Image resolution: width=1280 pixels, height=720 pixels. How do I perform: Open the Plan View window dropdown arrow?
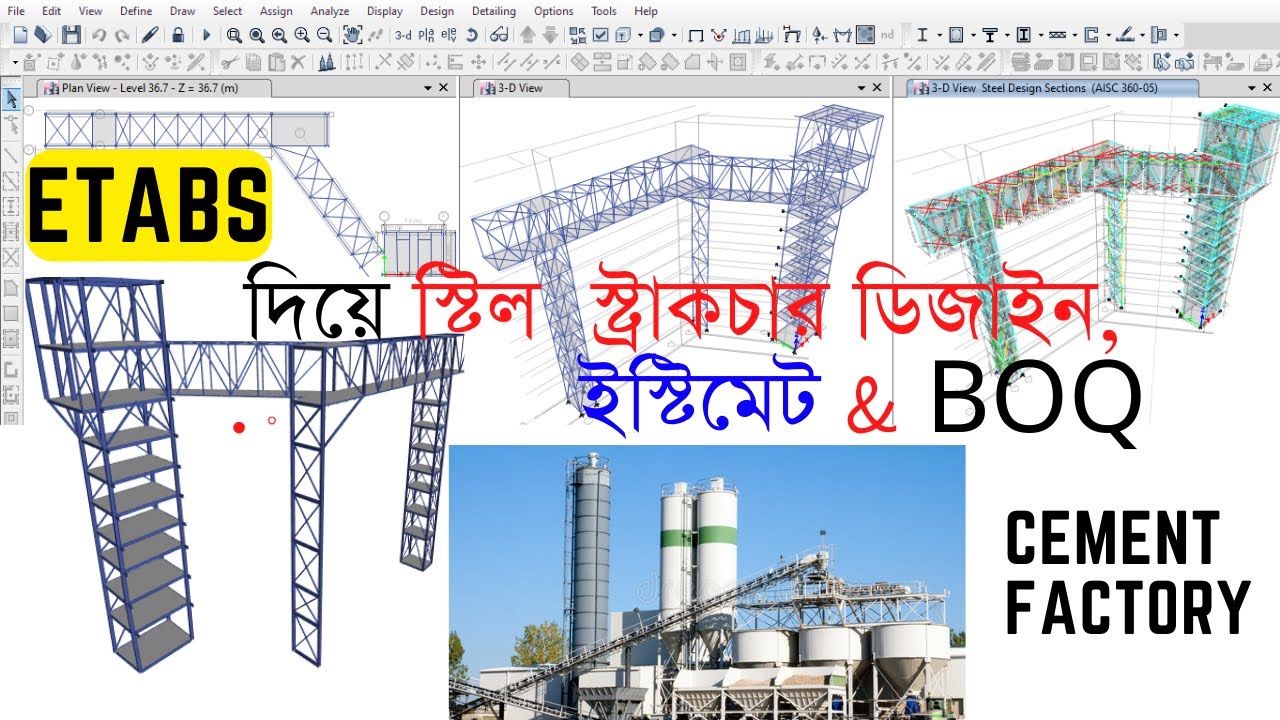coord(427,88)
